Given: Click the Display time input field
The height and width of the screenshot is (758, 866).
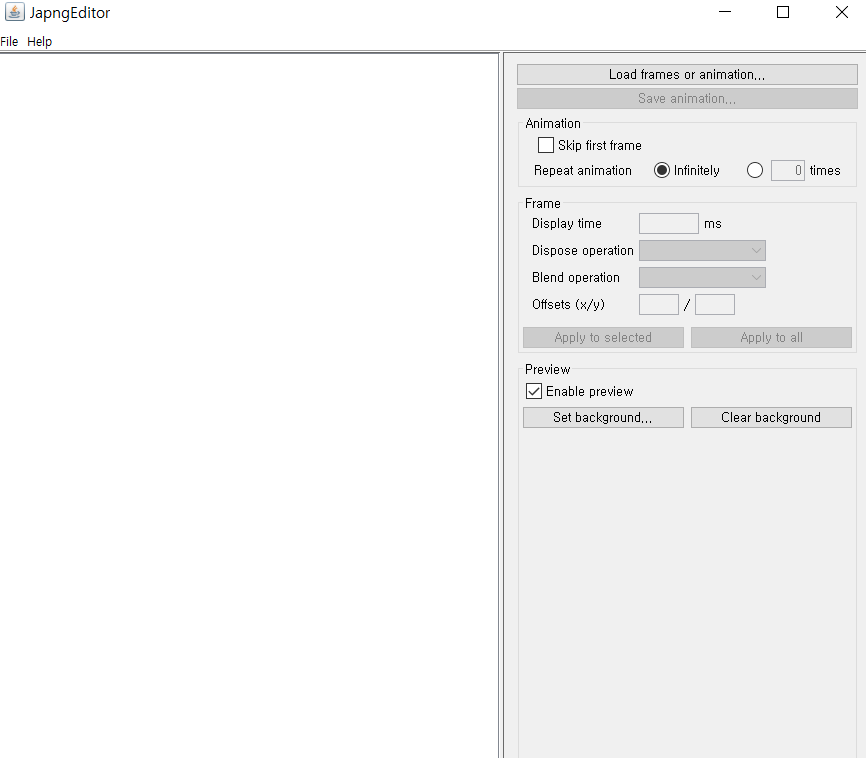Looking at the screenshot, I should click(x=669, y=224).
